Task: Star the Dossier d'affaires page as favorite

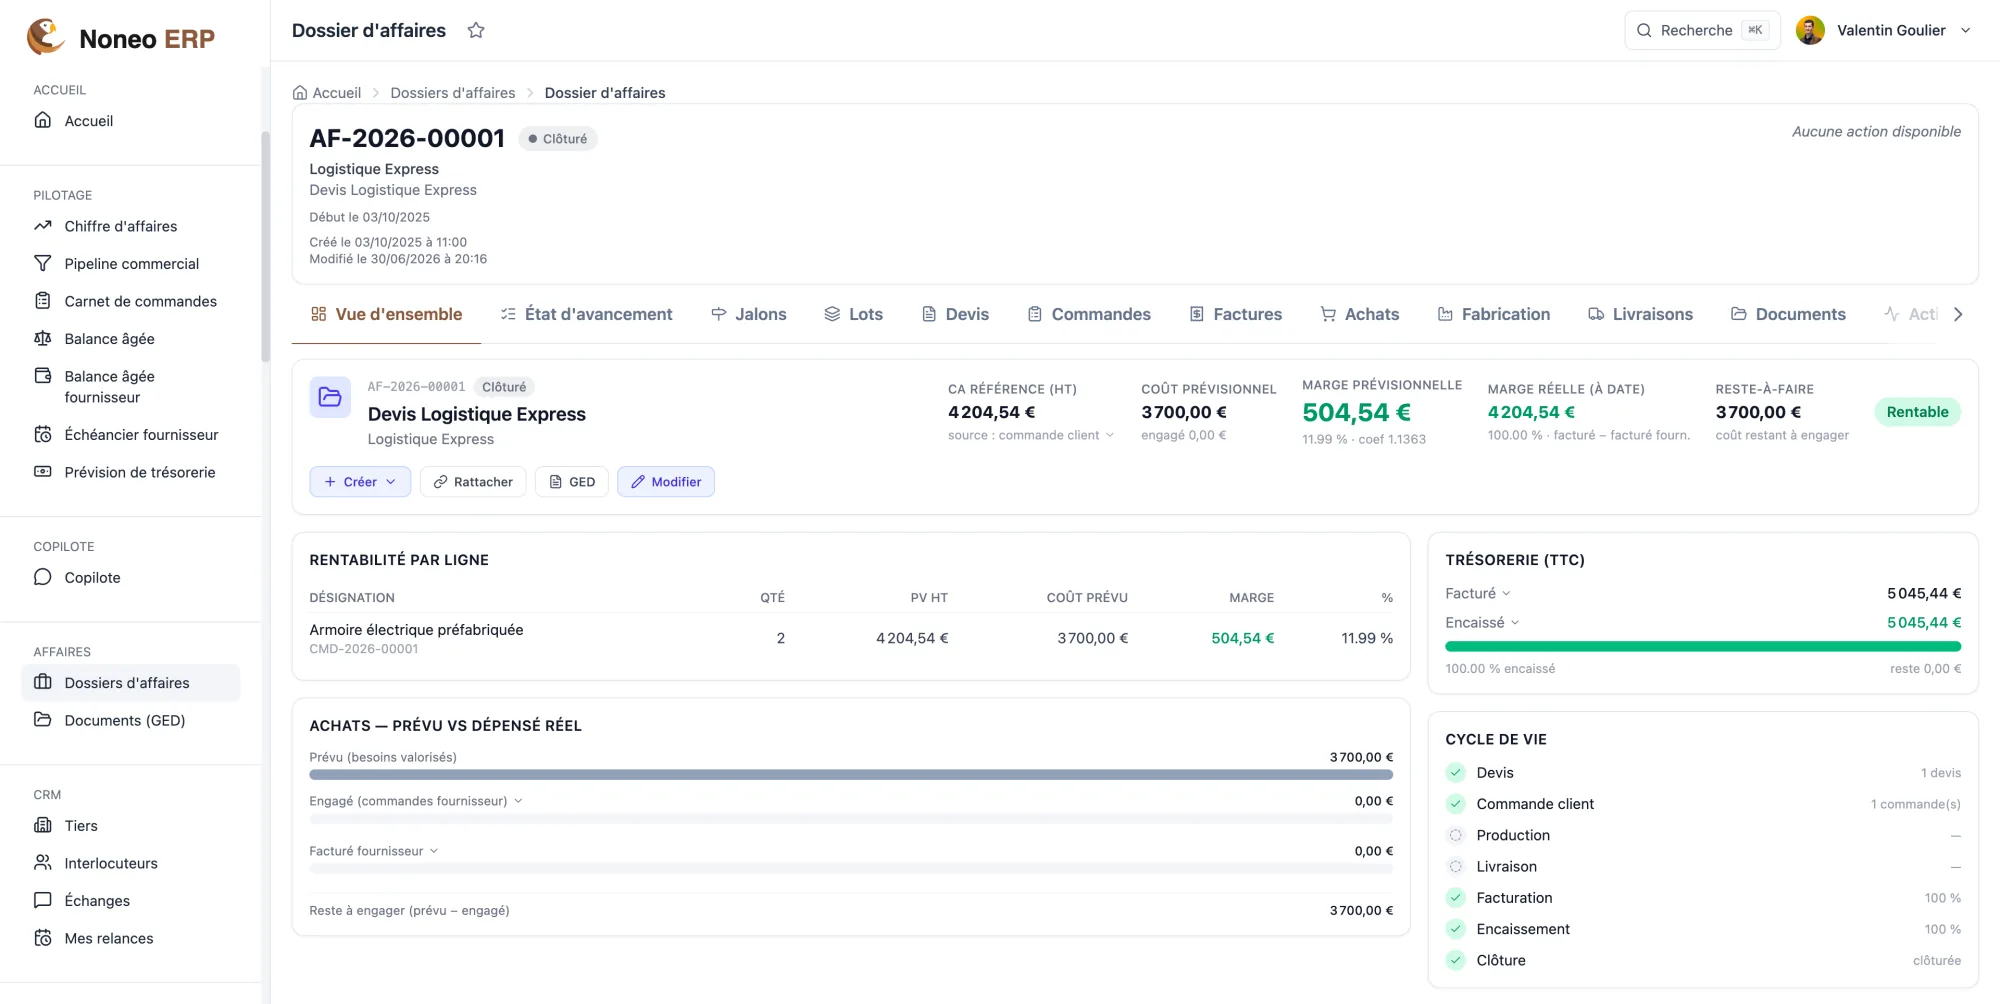Action: [x=476, y=30]
